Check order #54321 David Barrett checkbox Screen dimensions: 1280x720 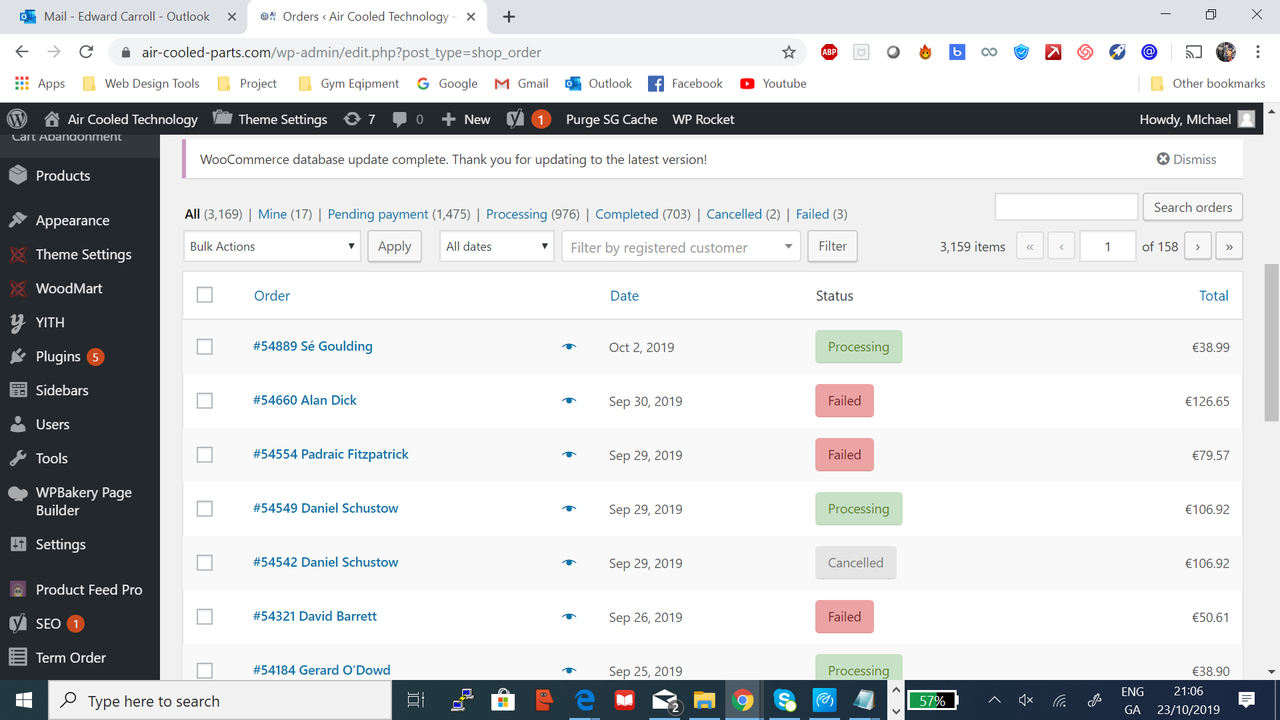click(x=205, y=617)
